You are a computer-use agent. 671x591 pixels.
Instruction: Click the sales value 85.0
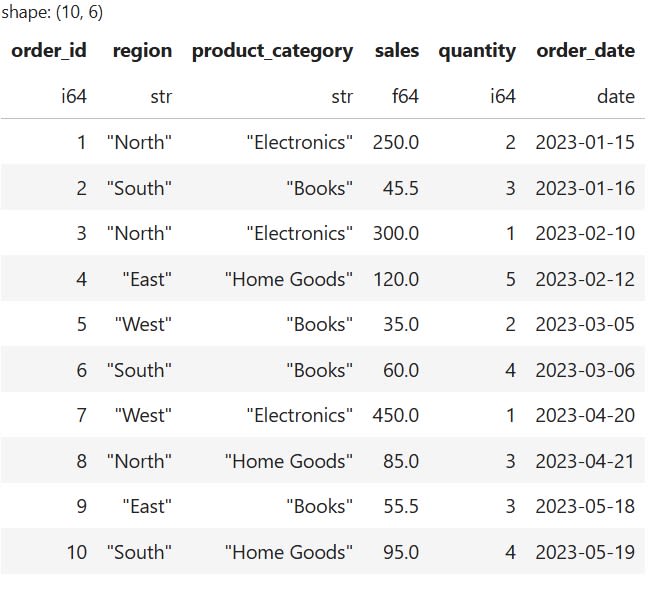[x=401, y=461]
